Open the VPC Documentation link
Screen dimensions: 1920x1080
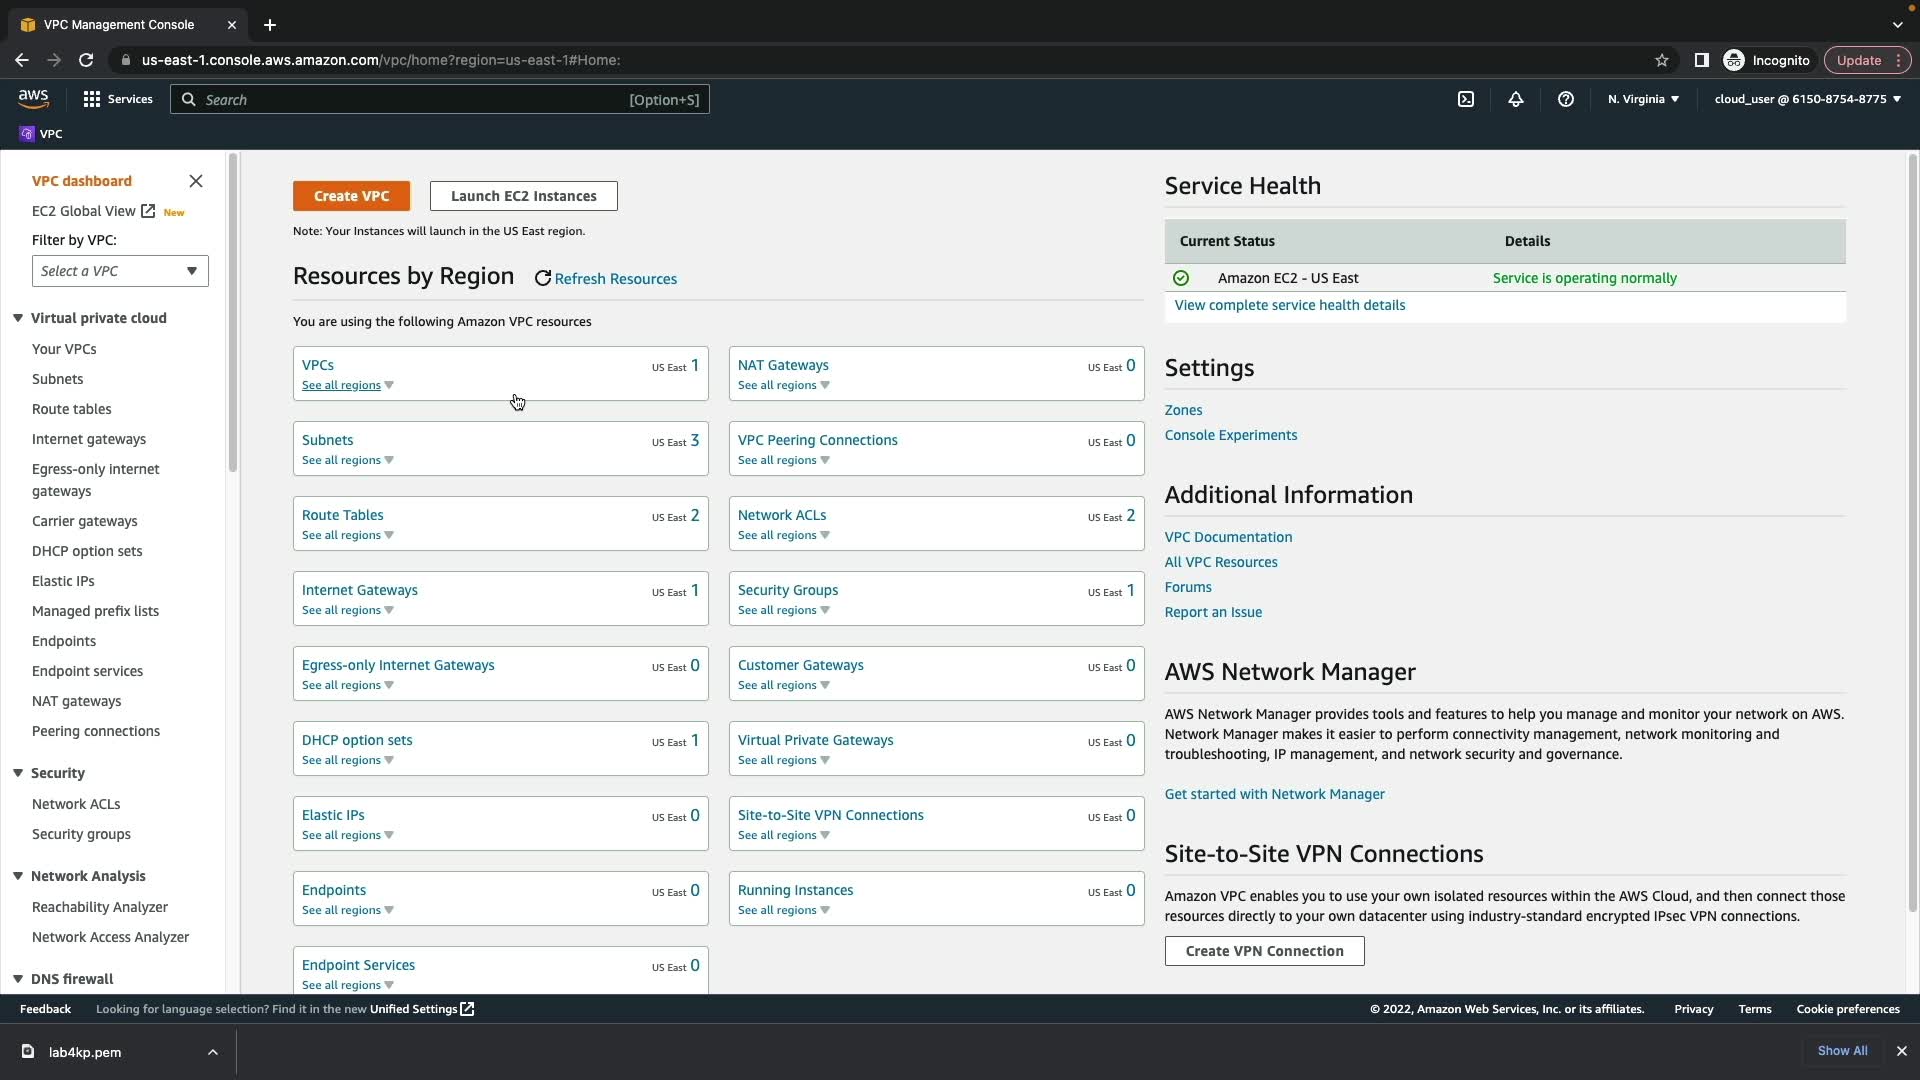[1228, 537]
